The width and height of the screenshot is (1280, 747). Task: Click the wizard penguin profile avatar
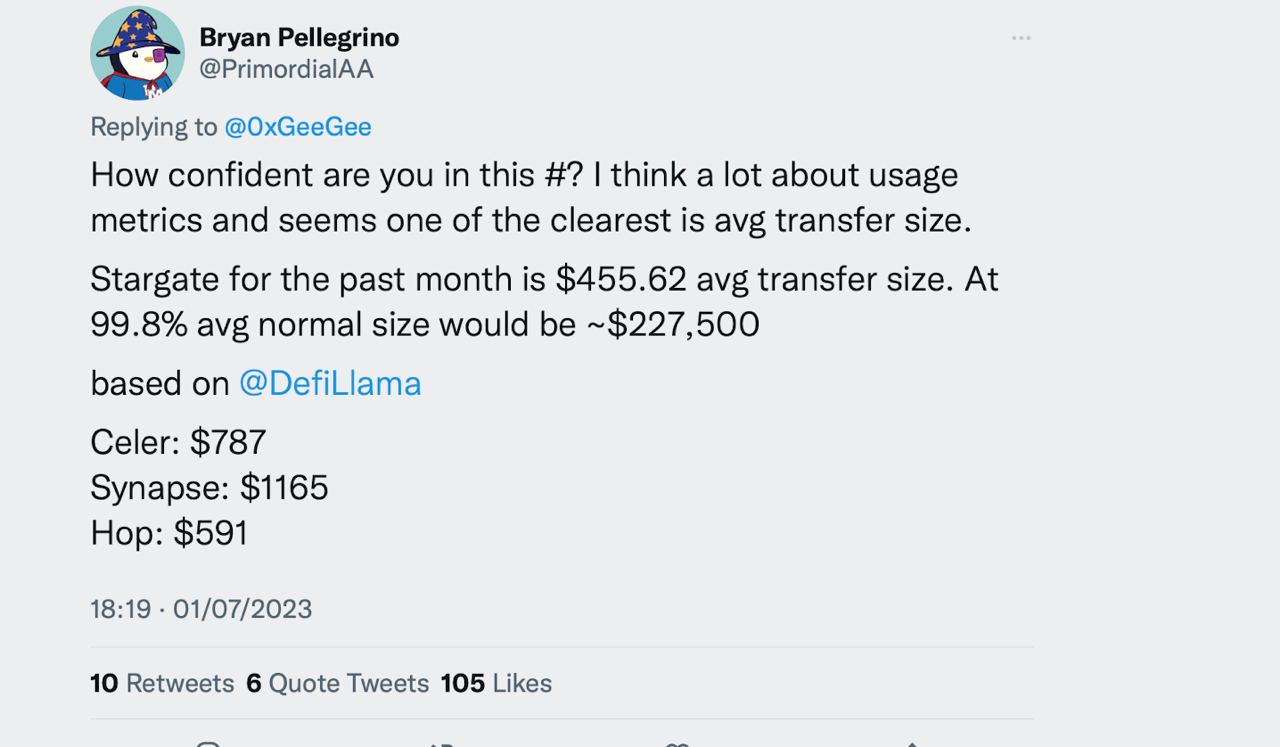pyautogui.click(x=137, y=53)
